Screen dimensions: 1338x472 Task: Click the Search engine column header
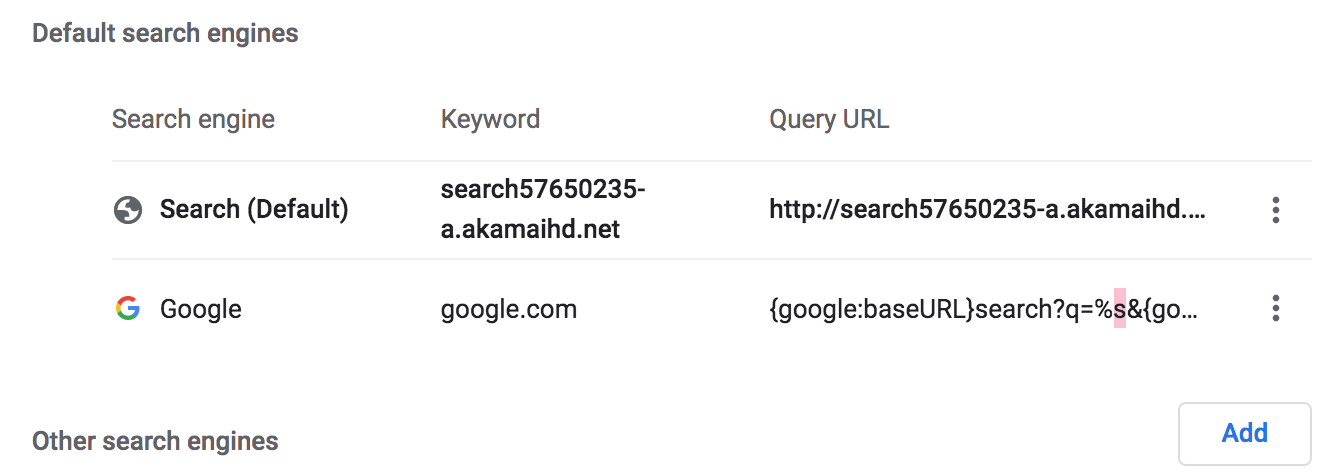tap(193, 120)
